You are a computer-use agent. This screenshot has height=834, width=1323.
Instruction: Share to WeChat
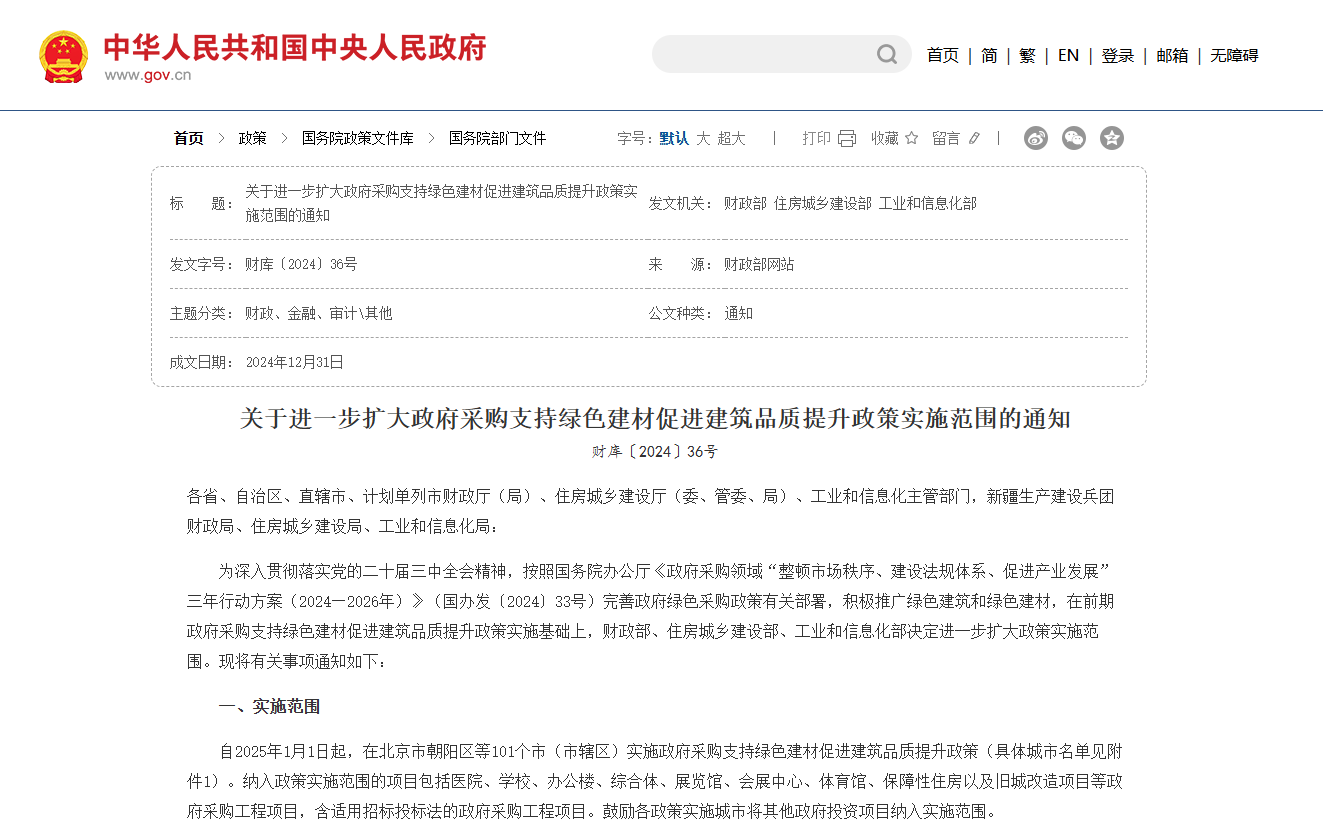(1074, 138)
